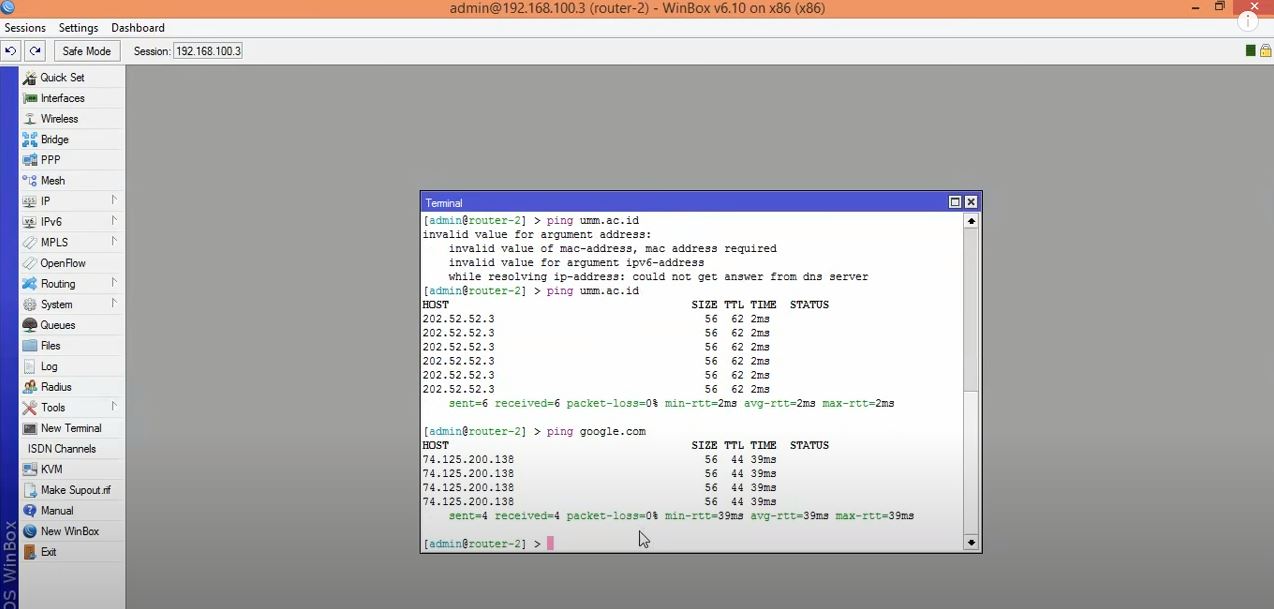Click the Tools menu icon
The image size is (1274, 609).
point(30,407)
